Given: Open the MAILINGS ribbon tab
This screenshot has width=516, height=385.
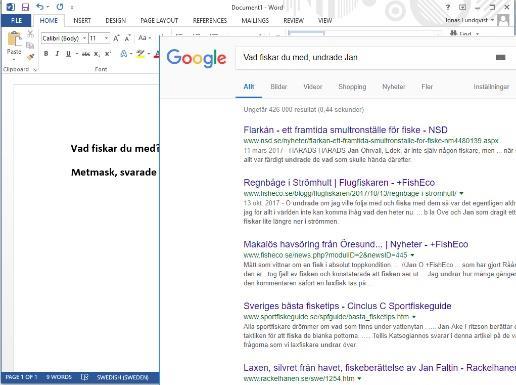Looking at the screenshot, I should pyautogui.click(x=255, y=21).
